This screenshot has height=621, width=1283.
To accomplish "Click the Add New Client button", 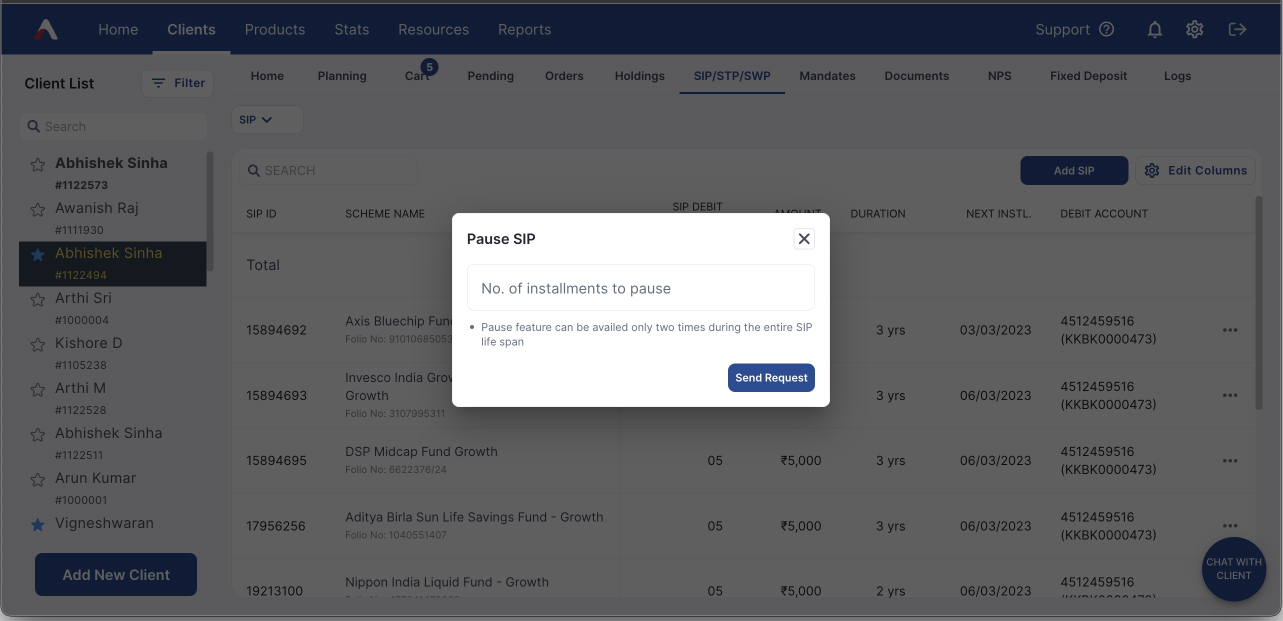I will tap(116, 575).
